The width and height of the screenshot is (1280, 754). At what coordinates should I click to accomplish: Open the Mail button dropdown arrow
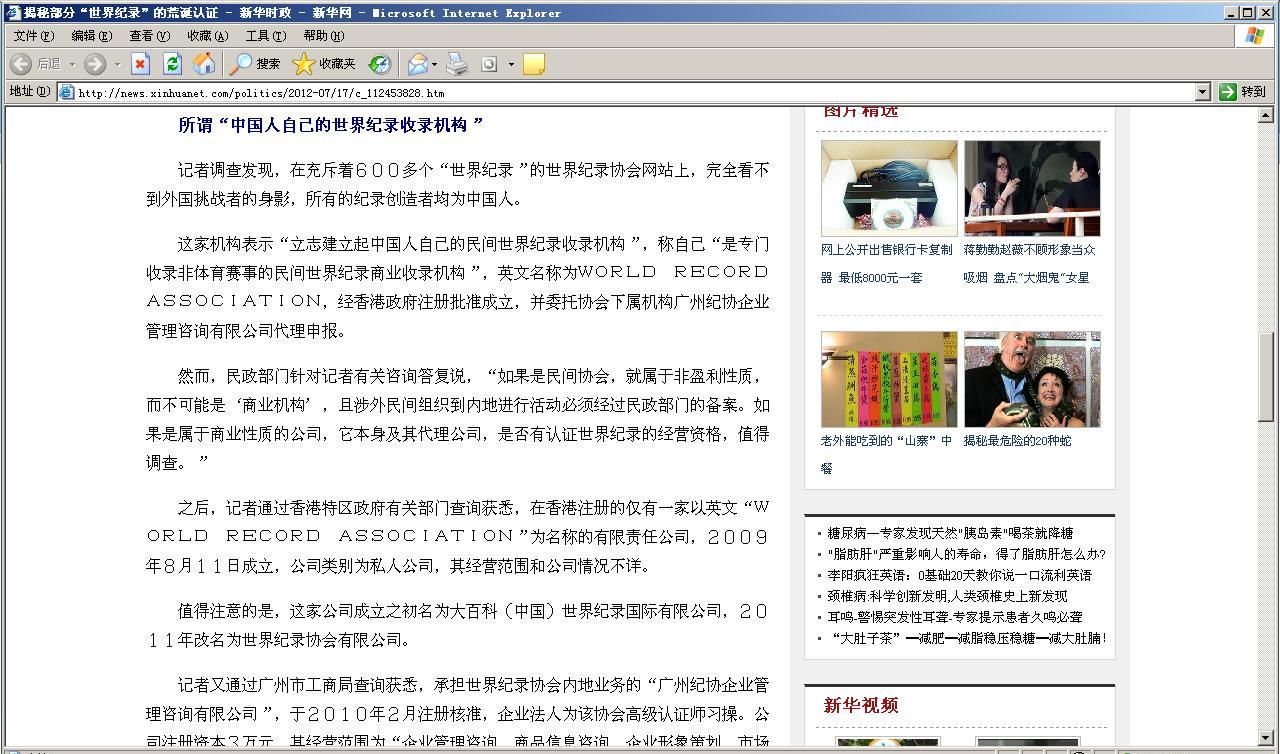435,64
